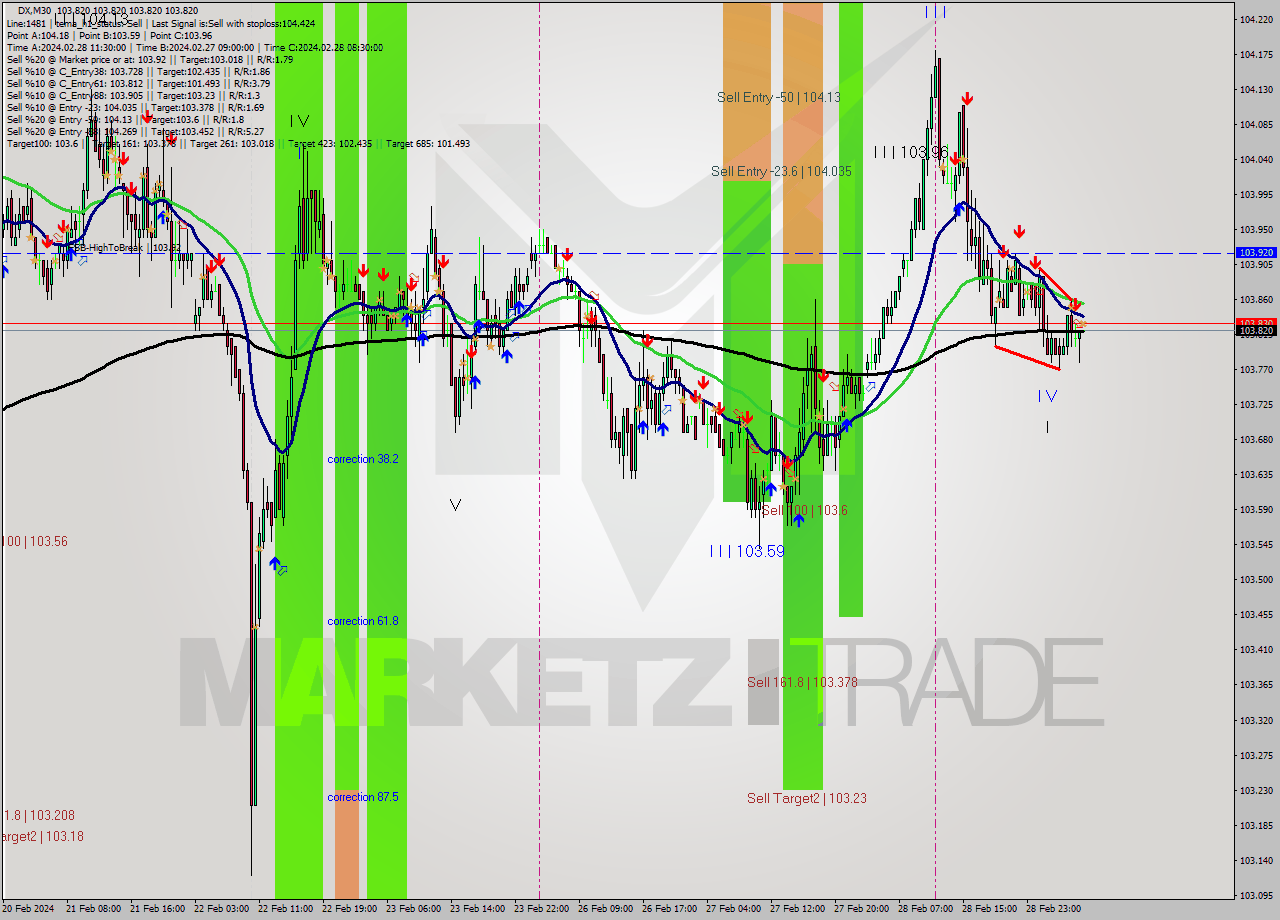Click the 'Sell Target2 | 103.23' label
This screenshot has height=920, width=1280.
(806, 798)
